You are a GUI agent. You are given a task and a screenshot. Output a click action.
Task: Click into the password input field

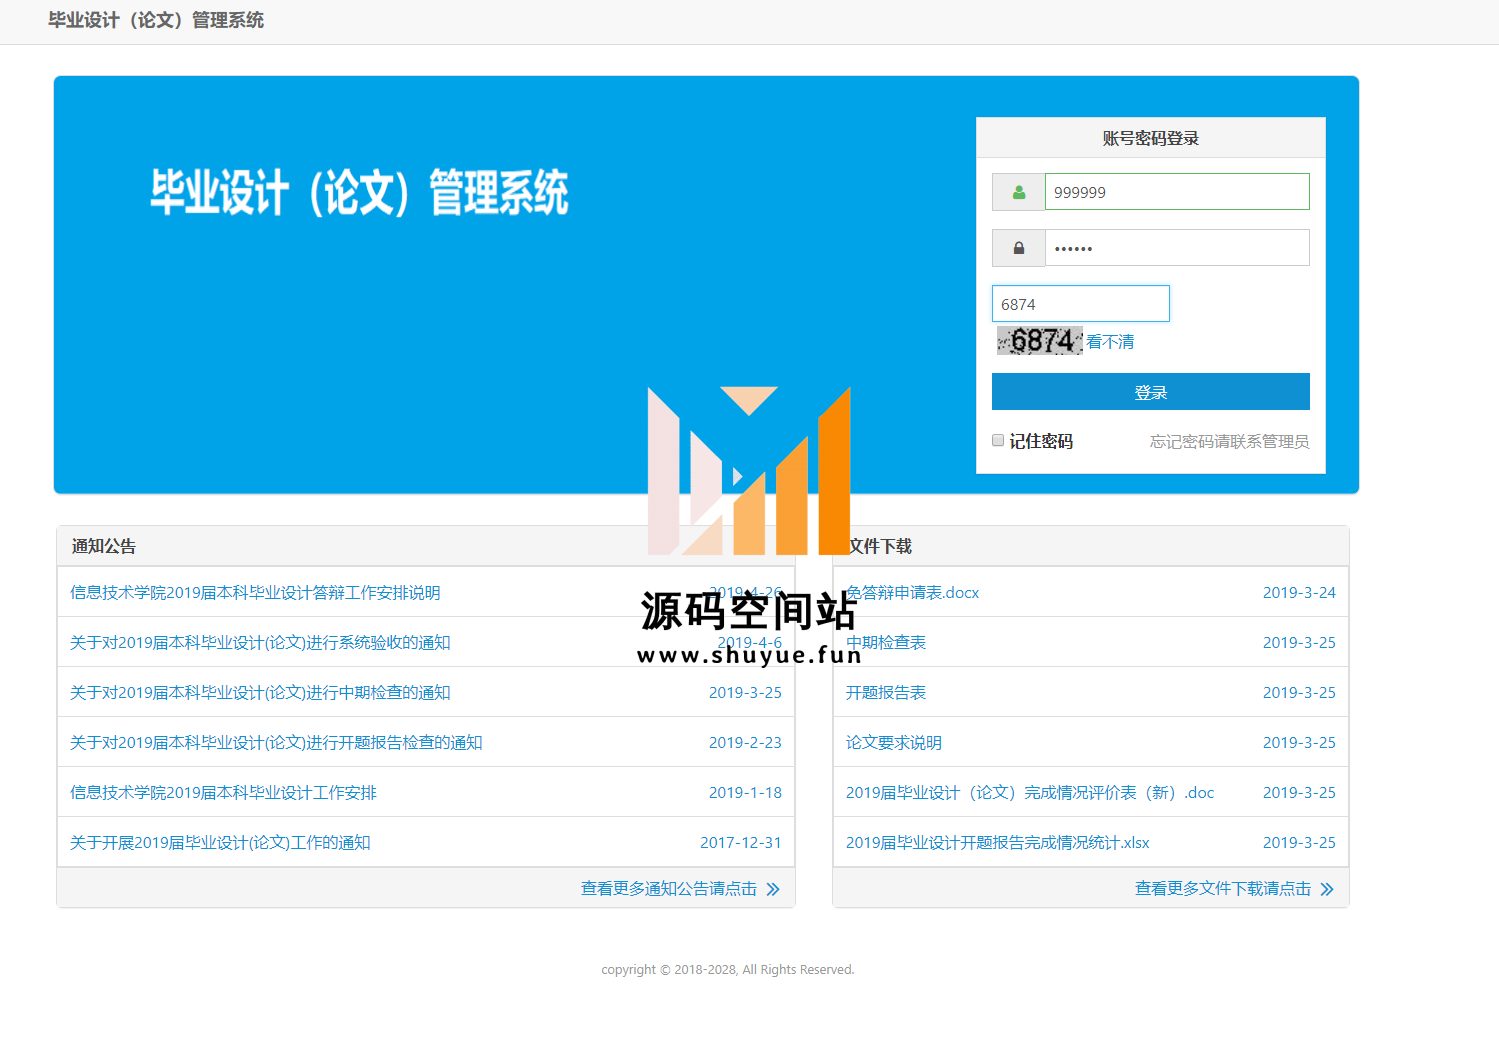tap(1176, 248)
